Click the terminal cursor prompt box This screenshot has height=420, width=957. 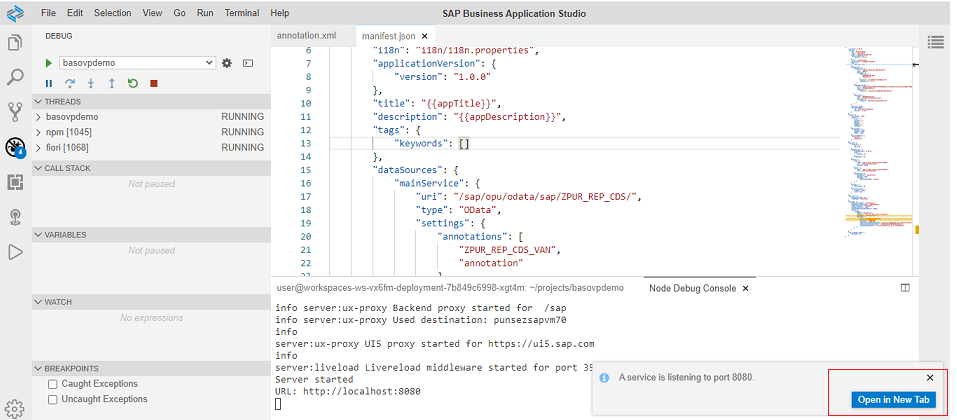(x=278, y=404)
